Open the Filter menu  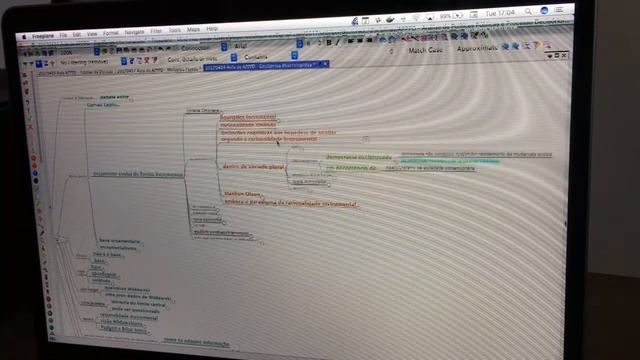pyautogui.click(x=156, y=31)
